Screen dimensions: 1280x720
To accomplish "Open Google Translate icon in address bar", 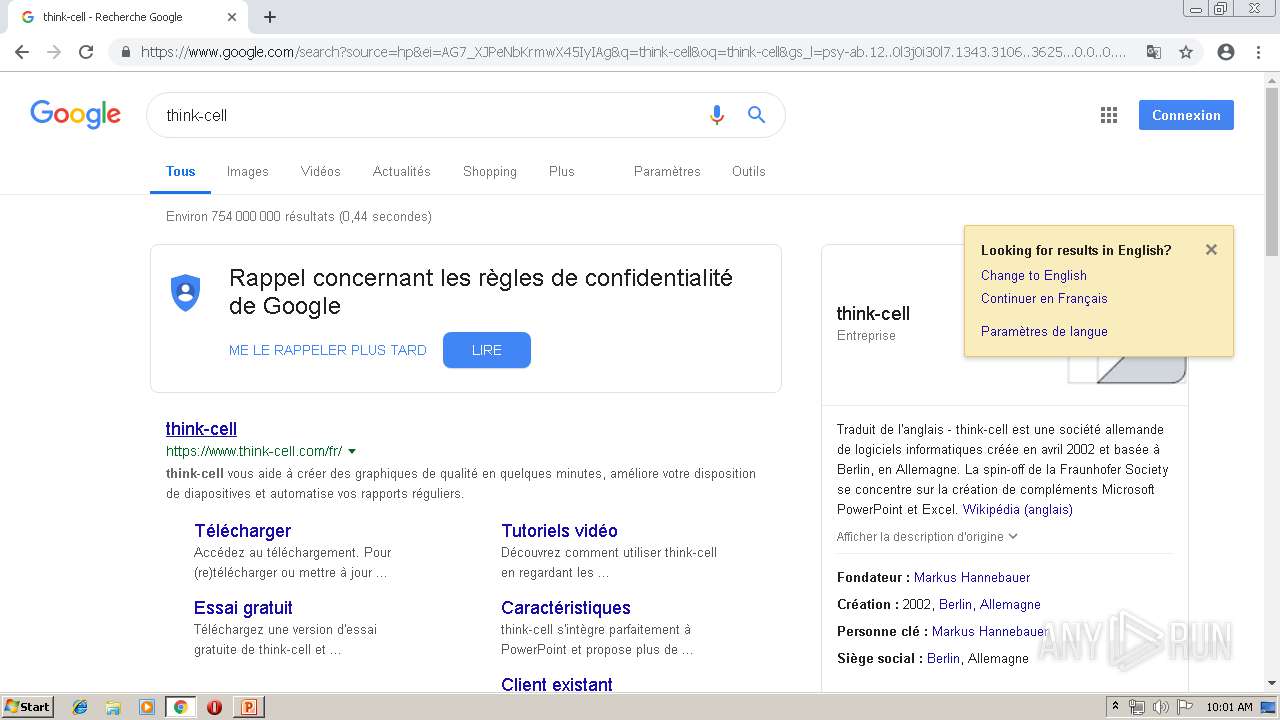I will (x=1154, y=52).
